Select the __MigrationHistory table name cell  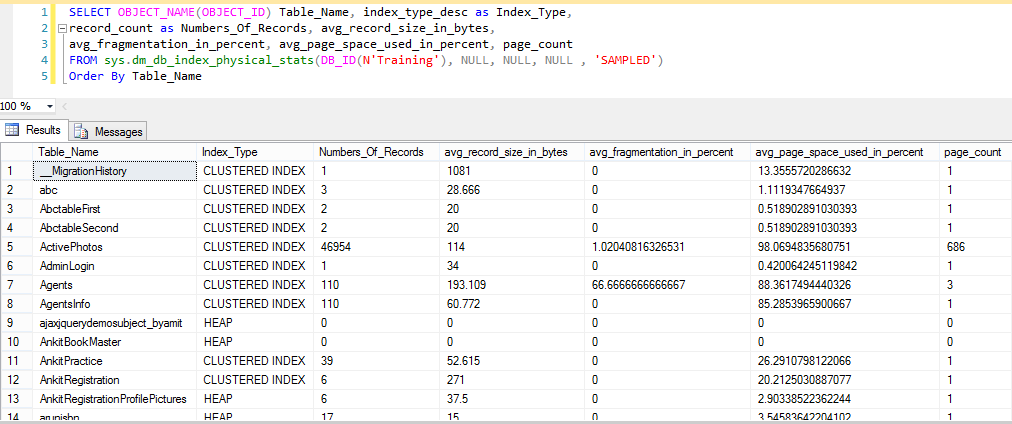(x=114, y=171)
